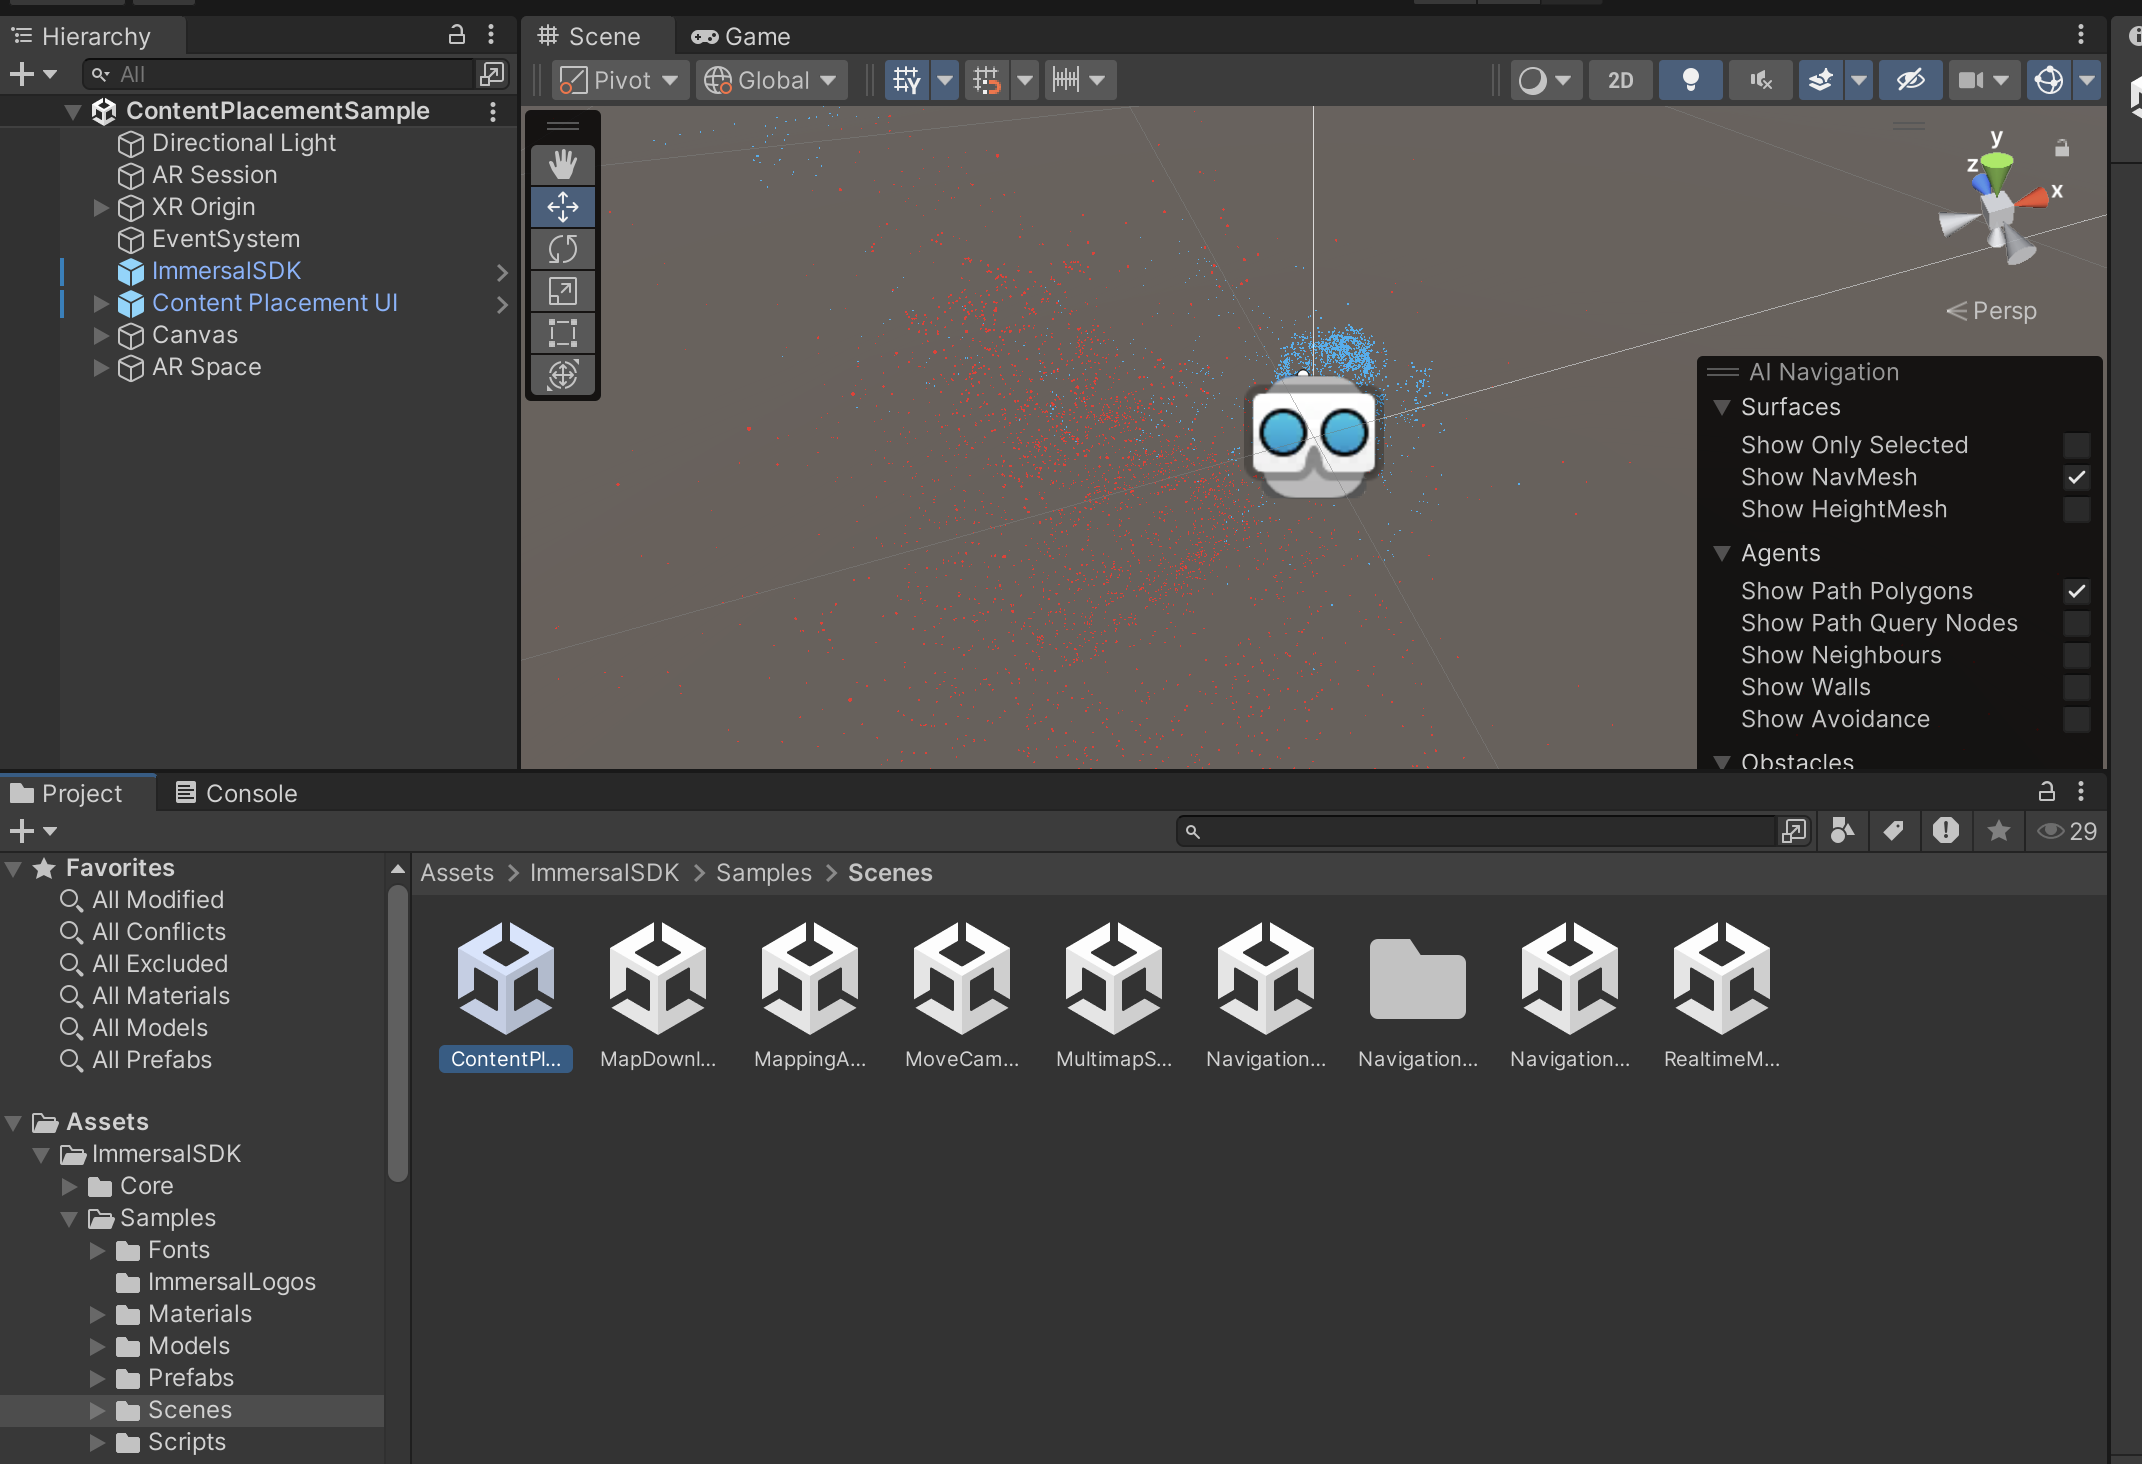Screen dimensions: 2142x1464
Task: Enable Show Walls checkbox
Action: pyautogui.click(x=2076, y=687)
